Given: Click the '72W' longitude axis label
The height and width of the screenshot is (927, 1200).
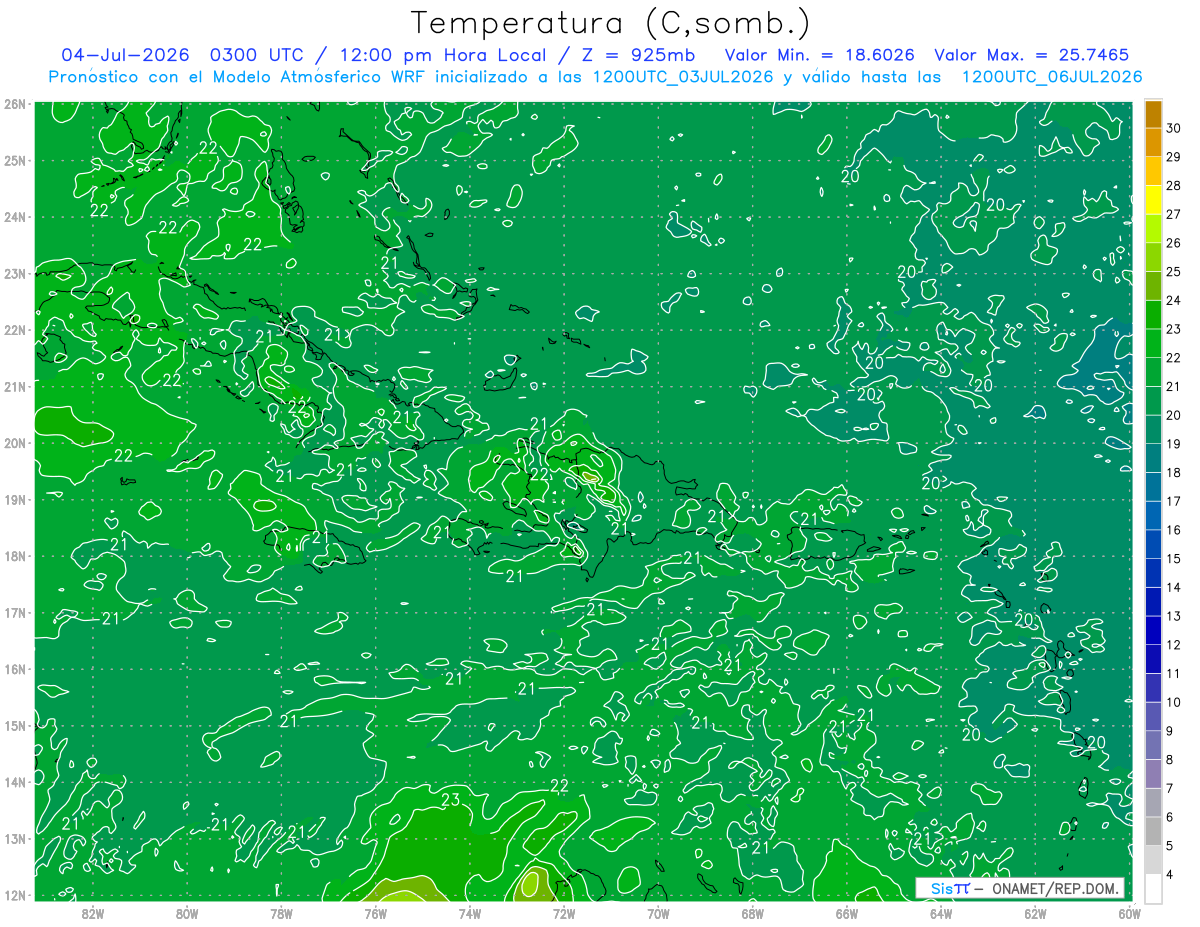Looking at the screenshot, I should pos(564,914).
